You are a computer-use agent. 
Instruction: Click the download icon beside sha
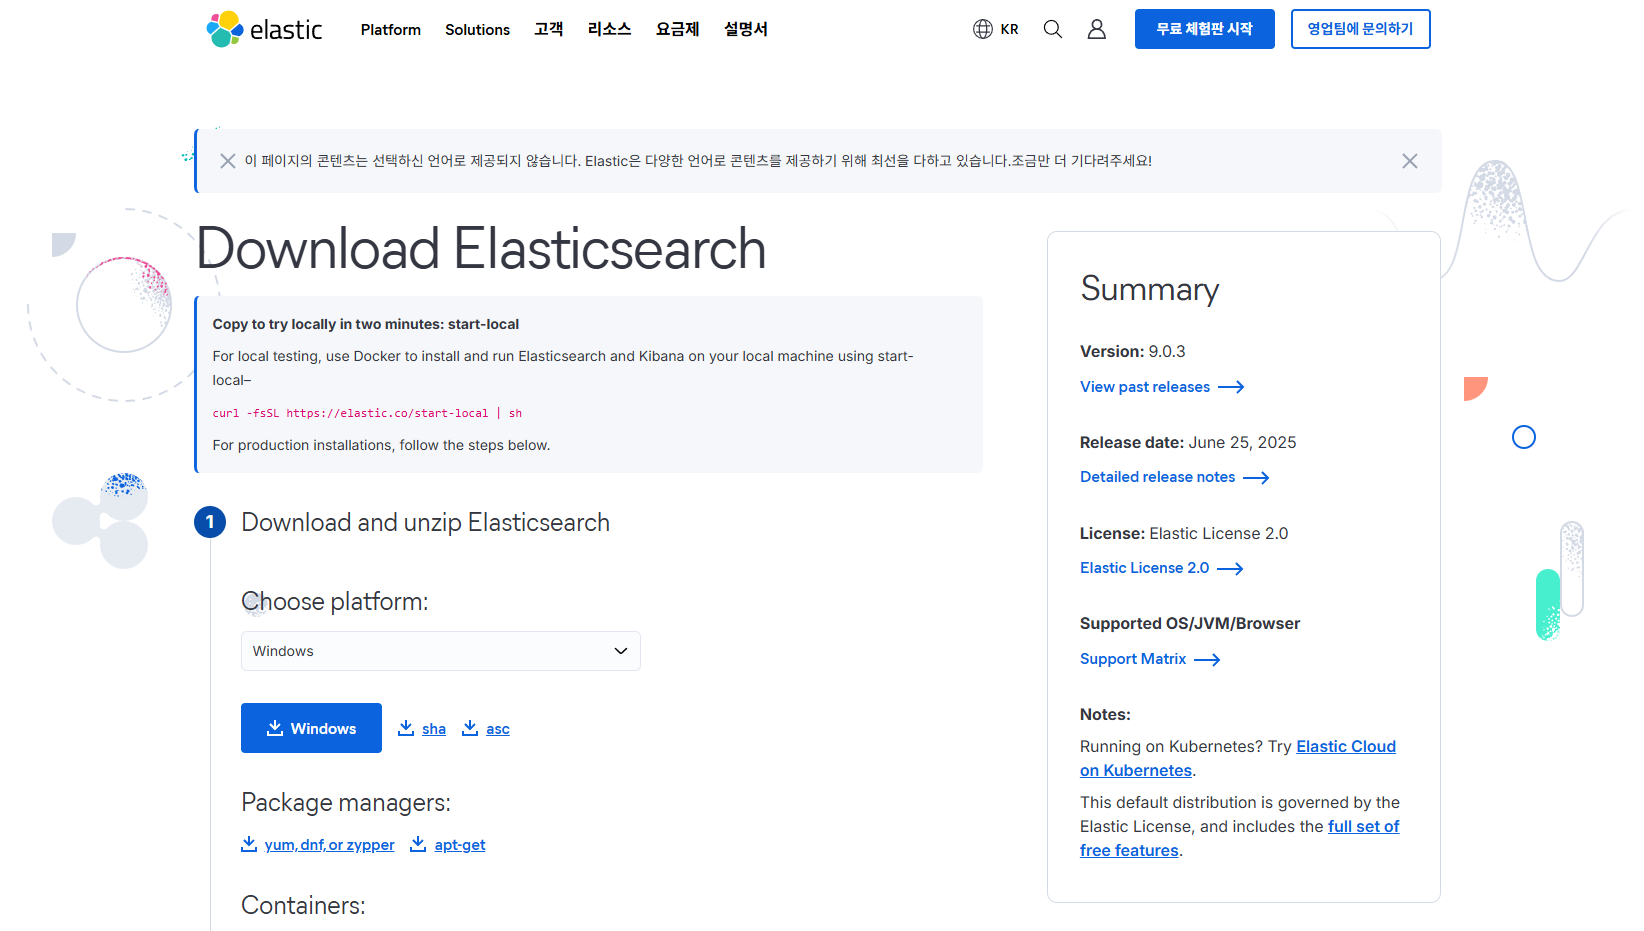(406, 728)
